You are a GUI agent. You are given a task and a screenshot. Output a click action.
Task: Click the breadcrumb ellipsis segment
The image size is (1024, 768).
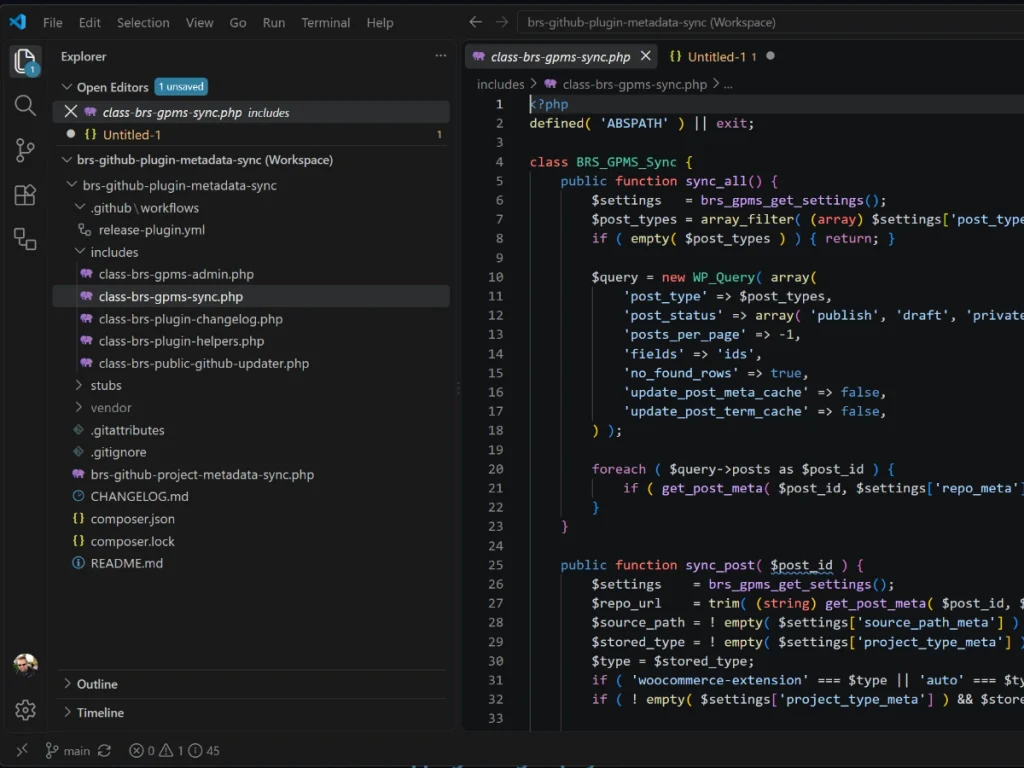(x=728, y=84)
